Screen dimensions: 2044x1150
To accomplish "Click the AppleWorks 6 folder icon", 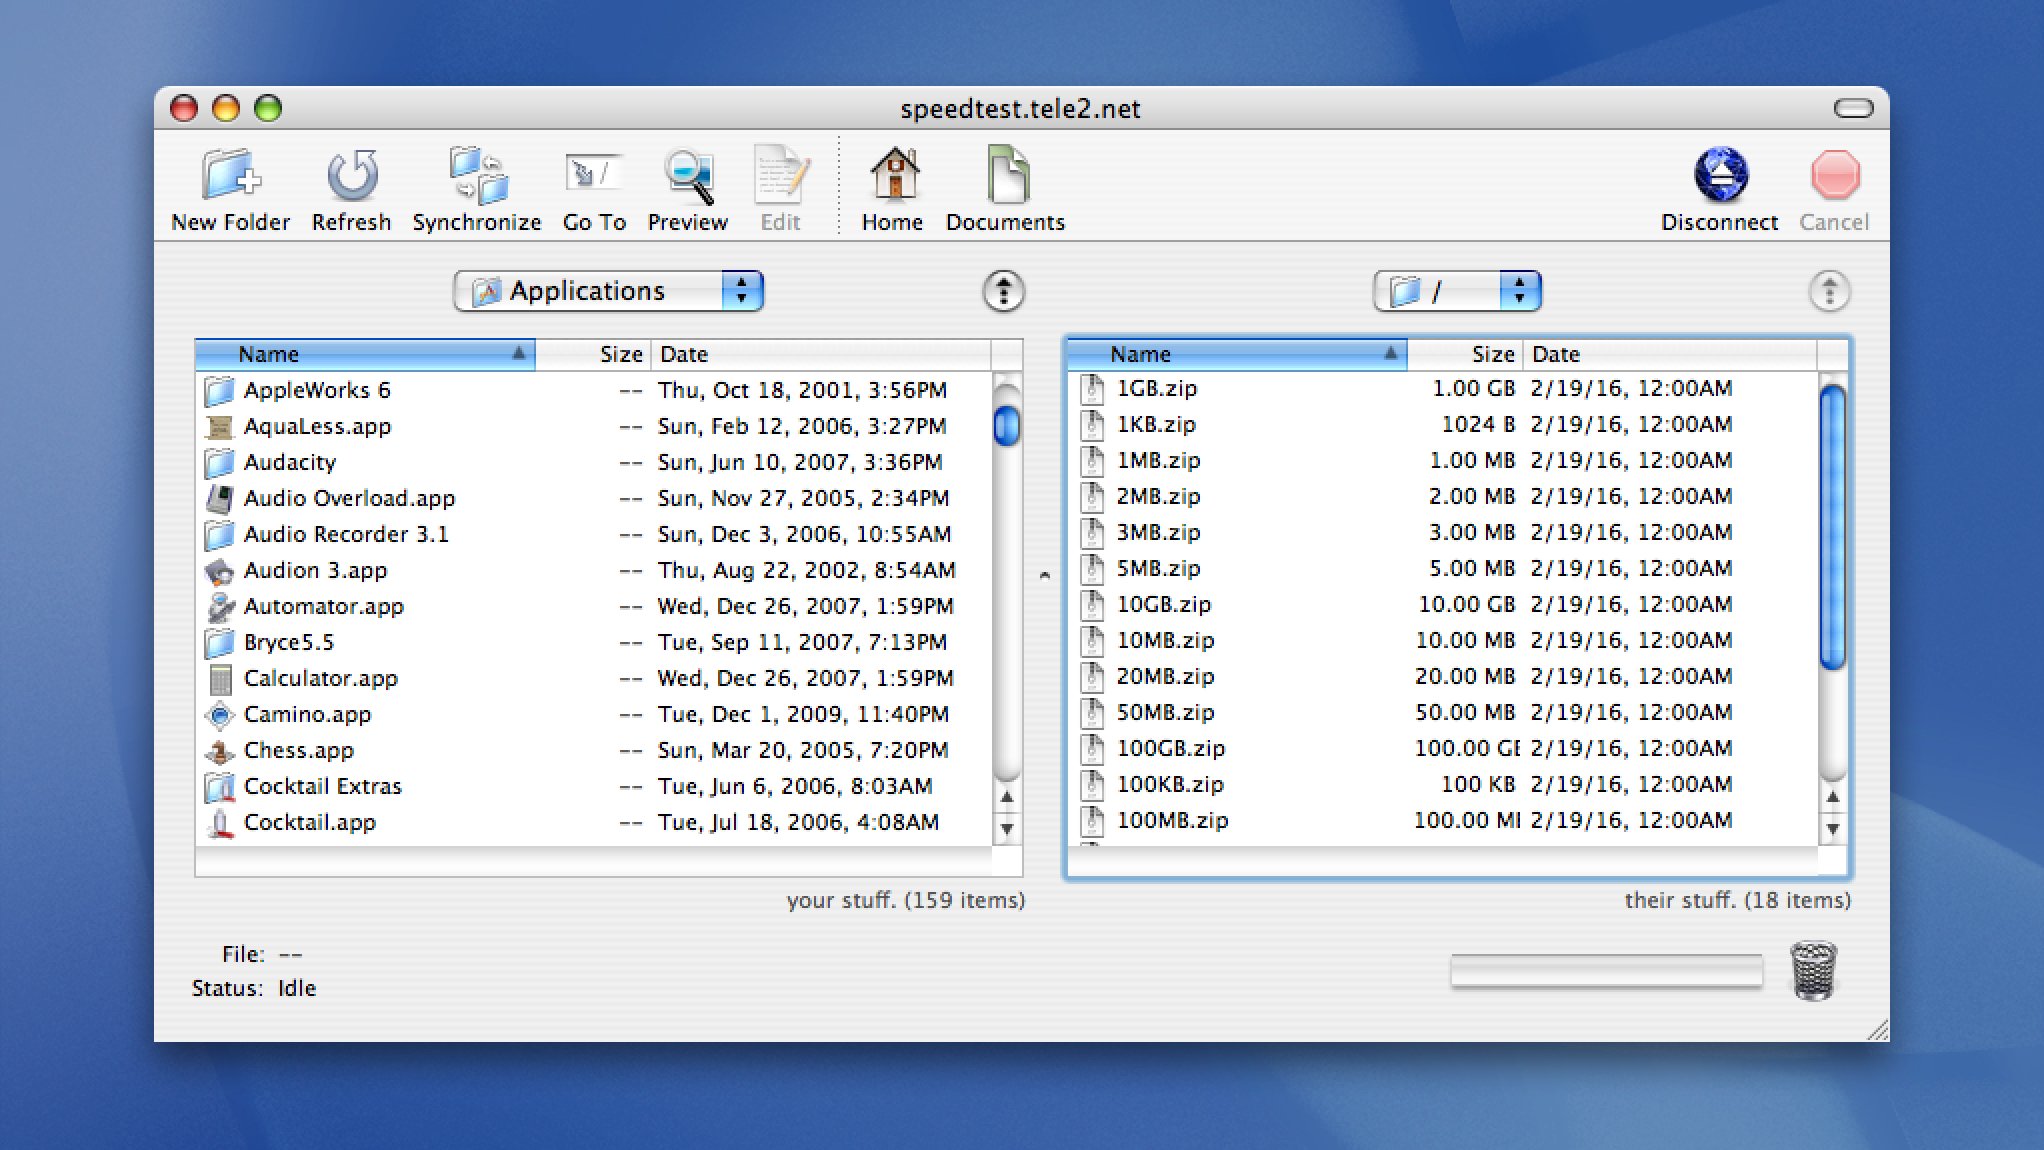I will point(219,390).
